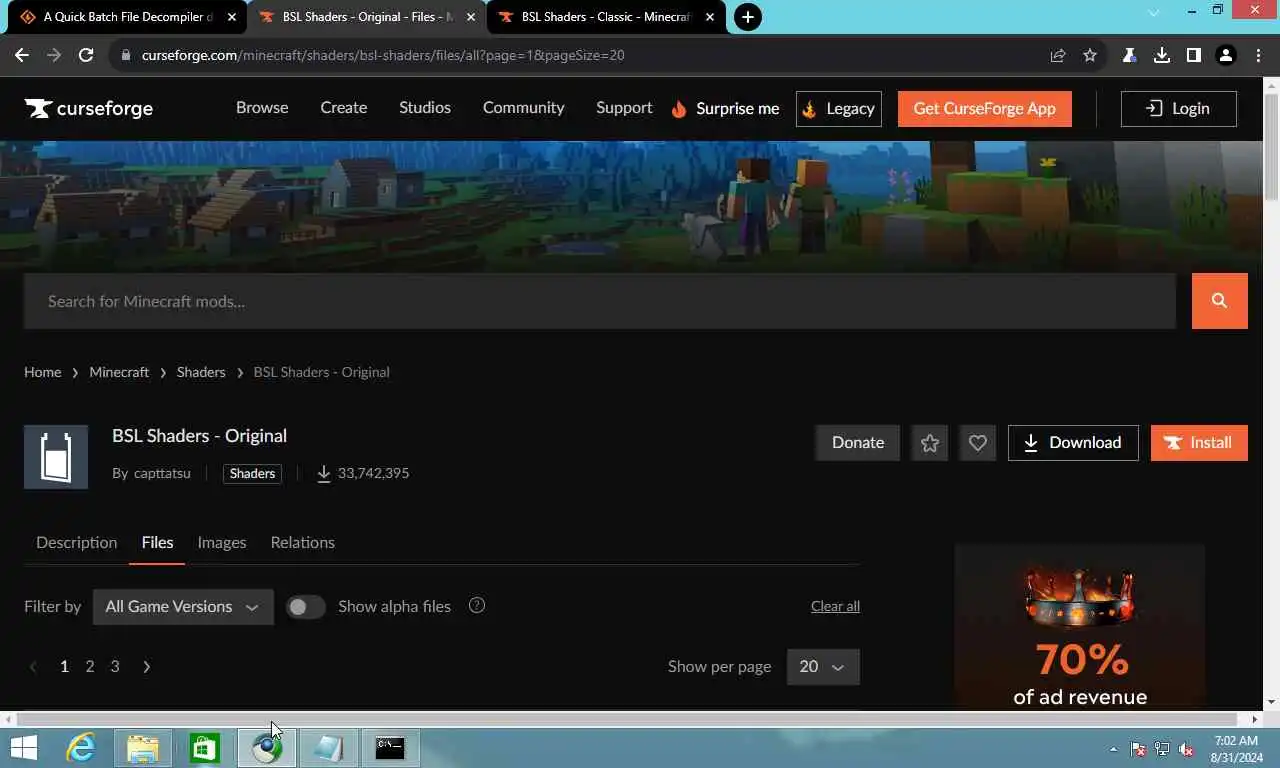1280x768 pixels.
Task: Open File Explorer from taskbar
Action: [142, 748]
